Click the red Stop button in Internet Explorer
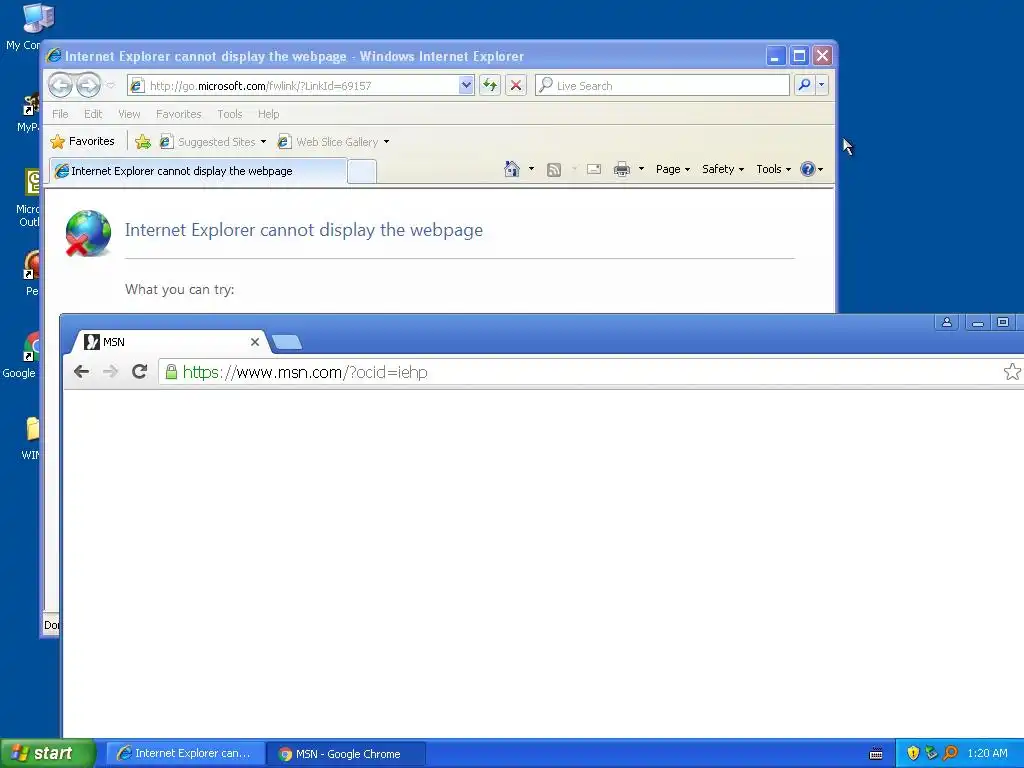 pyautogui.click(x=516, y=85)
